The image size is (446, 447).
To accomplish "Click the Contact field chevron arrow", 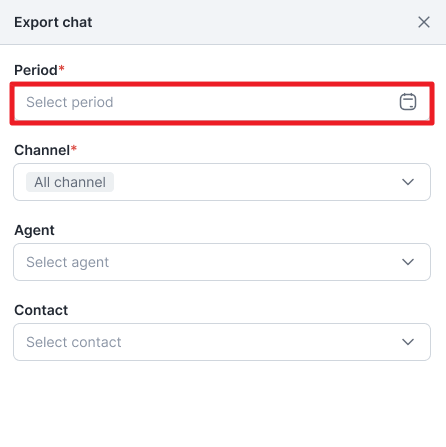I will pos(408,342).
